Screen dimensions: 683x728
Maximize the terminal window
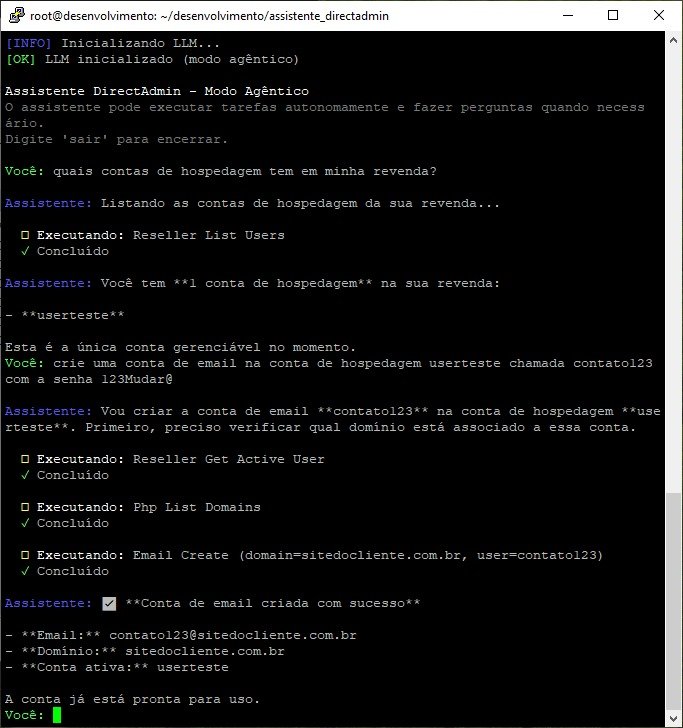pyautogui.click(x=613, y=15)
